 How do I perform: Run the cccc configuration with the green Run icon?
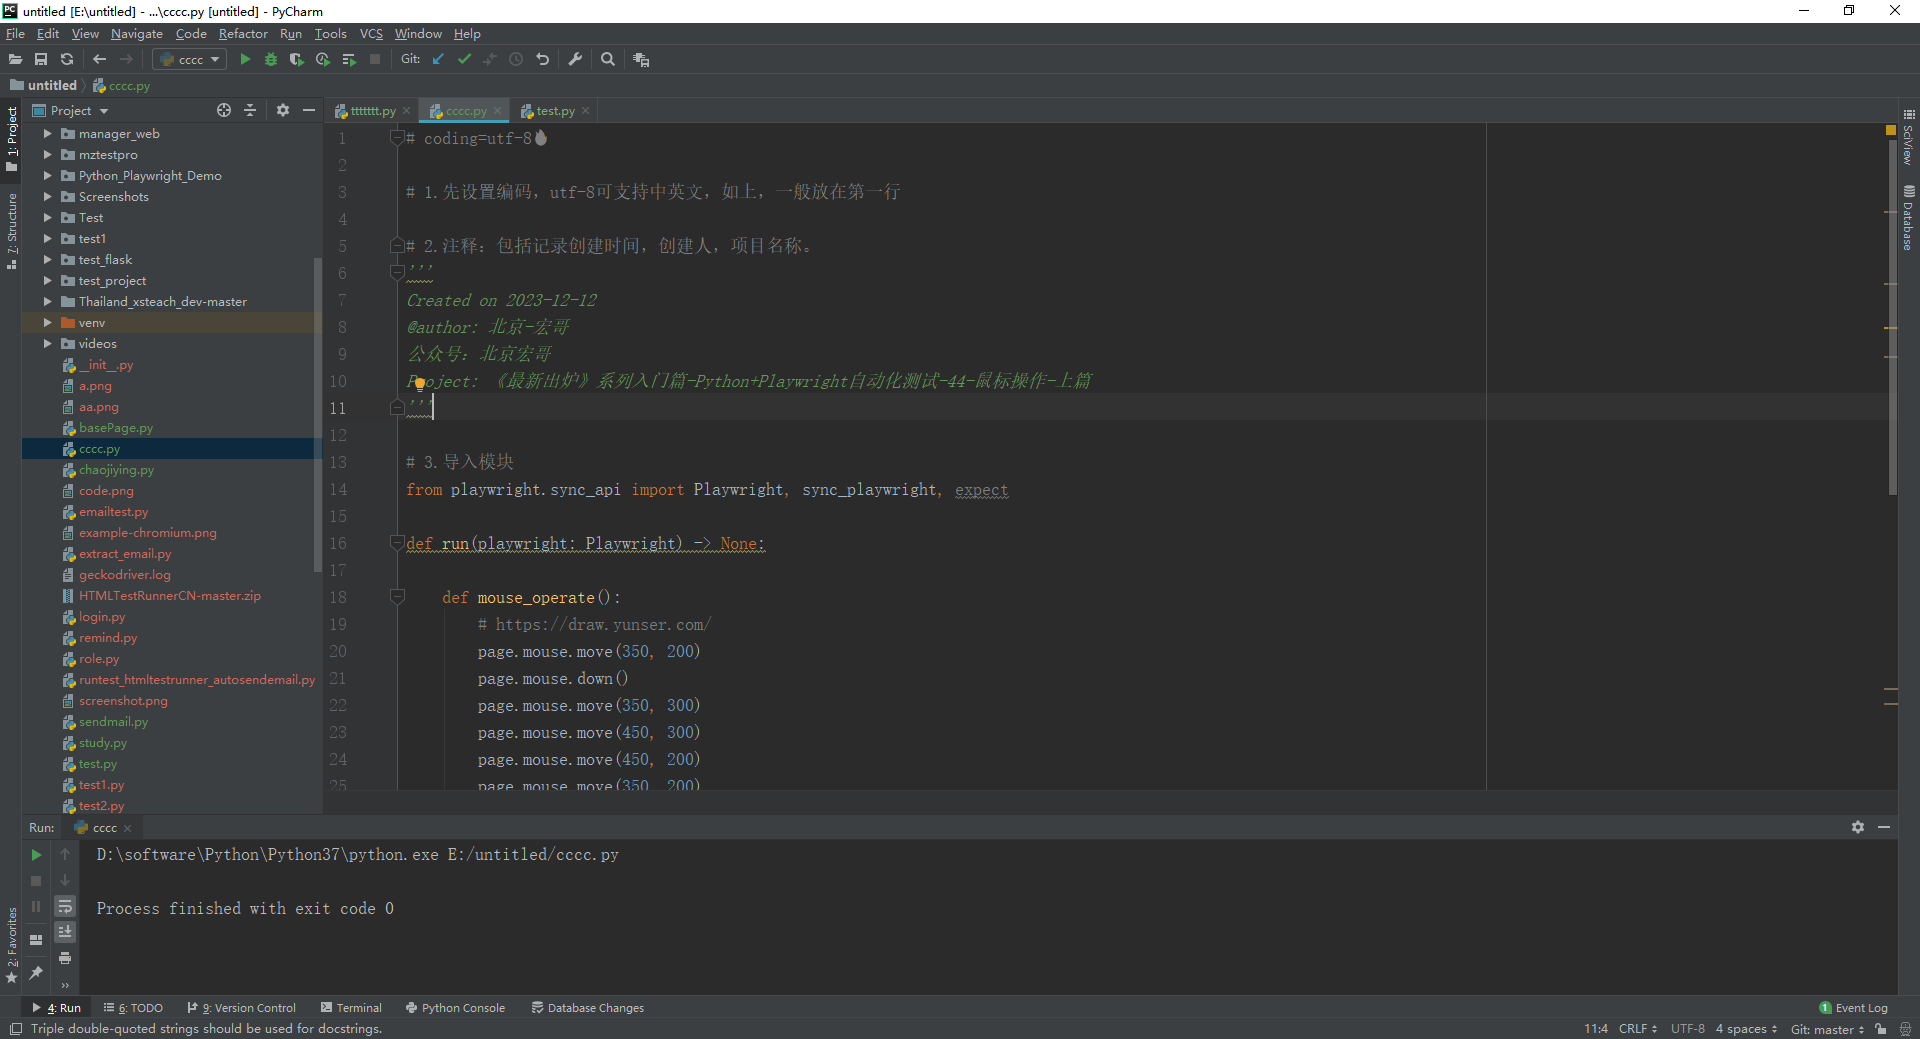tap(245, 59)
